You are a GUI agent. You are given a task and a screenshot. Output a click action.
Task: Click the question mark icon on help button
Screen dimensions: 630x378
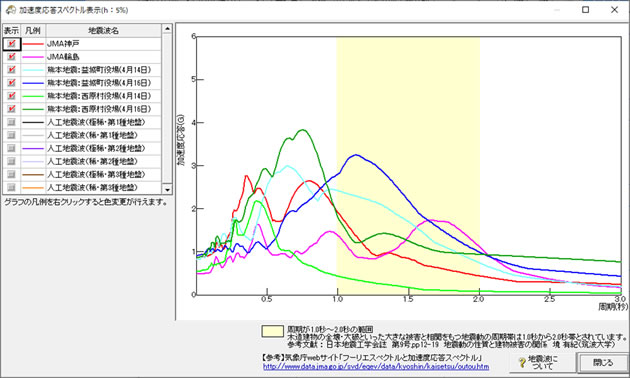pyautogui.click(x=522, y=363)
